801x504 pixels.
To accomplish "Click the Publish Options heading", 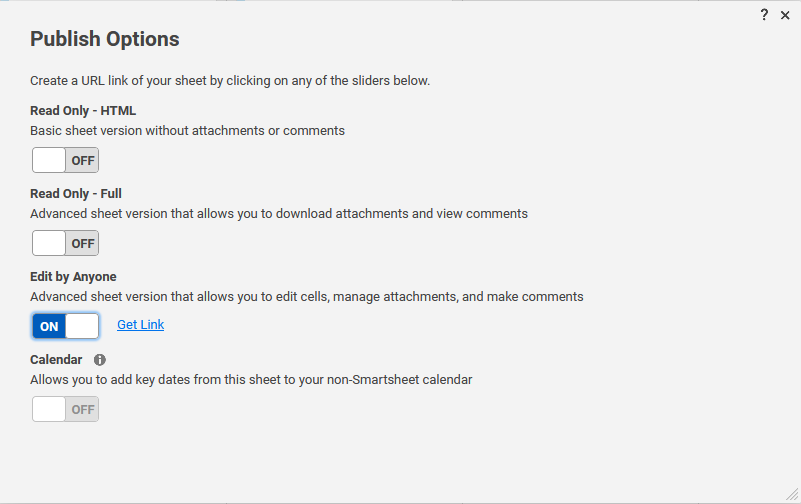I will [105, 39].
